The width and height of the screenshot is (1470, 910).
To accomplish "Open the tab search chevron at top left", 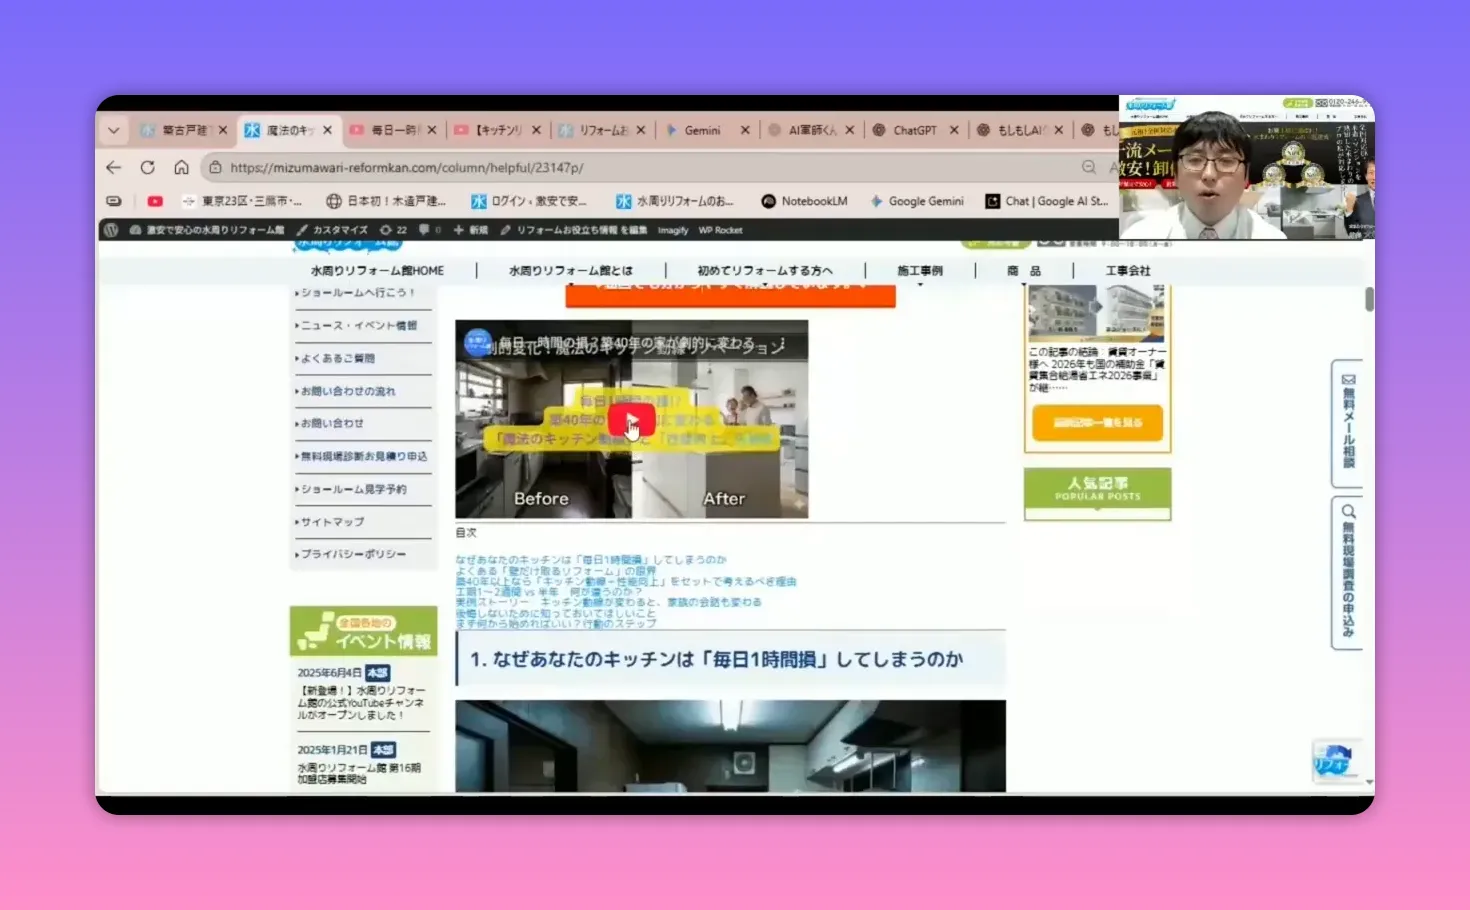I will tap(113, 130).
